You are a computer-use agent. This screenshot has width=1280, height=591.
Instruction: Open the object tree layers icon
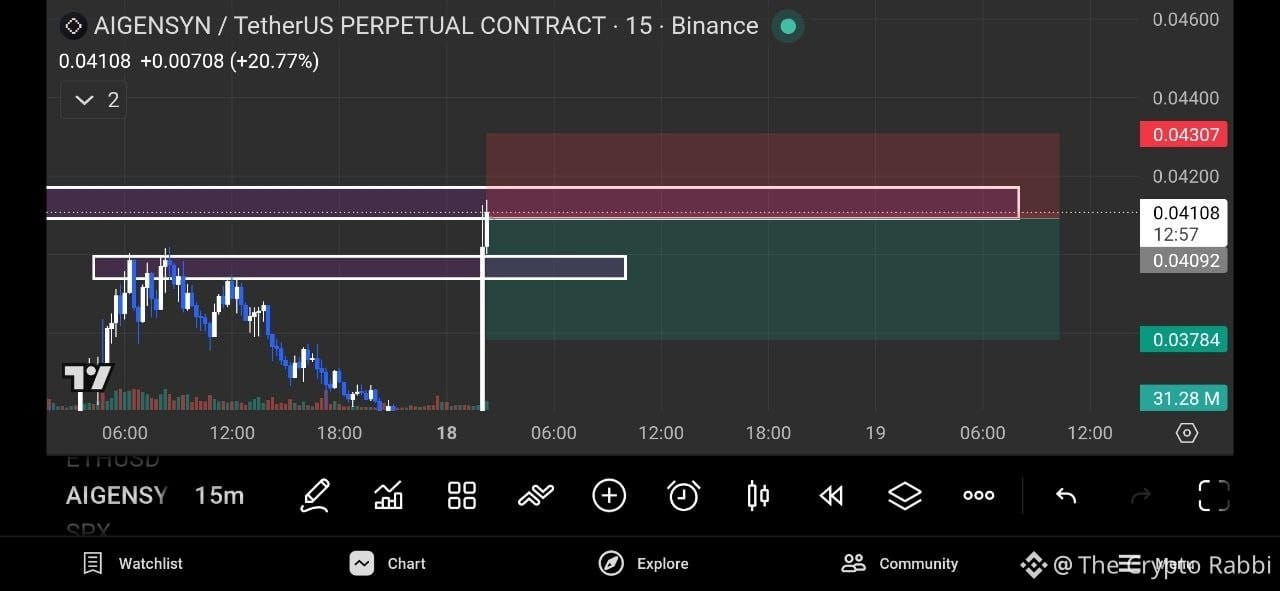point(905,495)
